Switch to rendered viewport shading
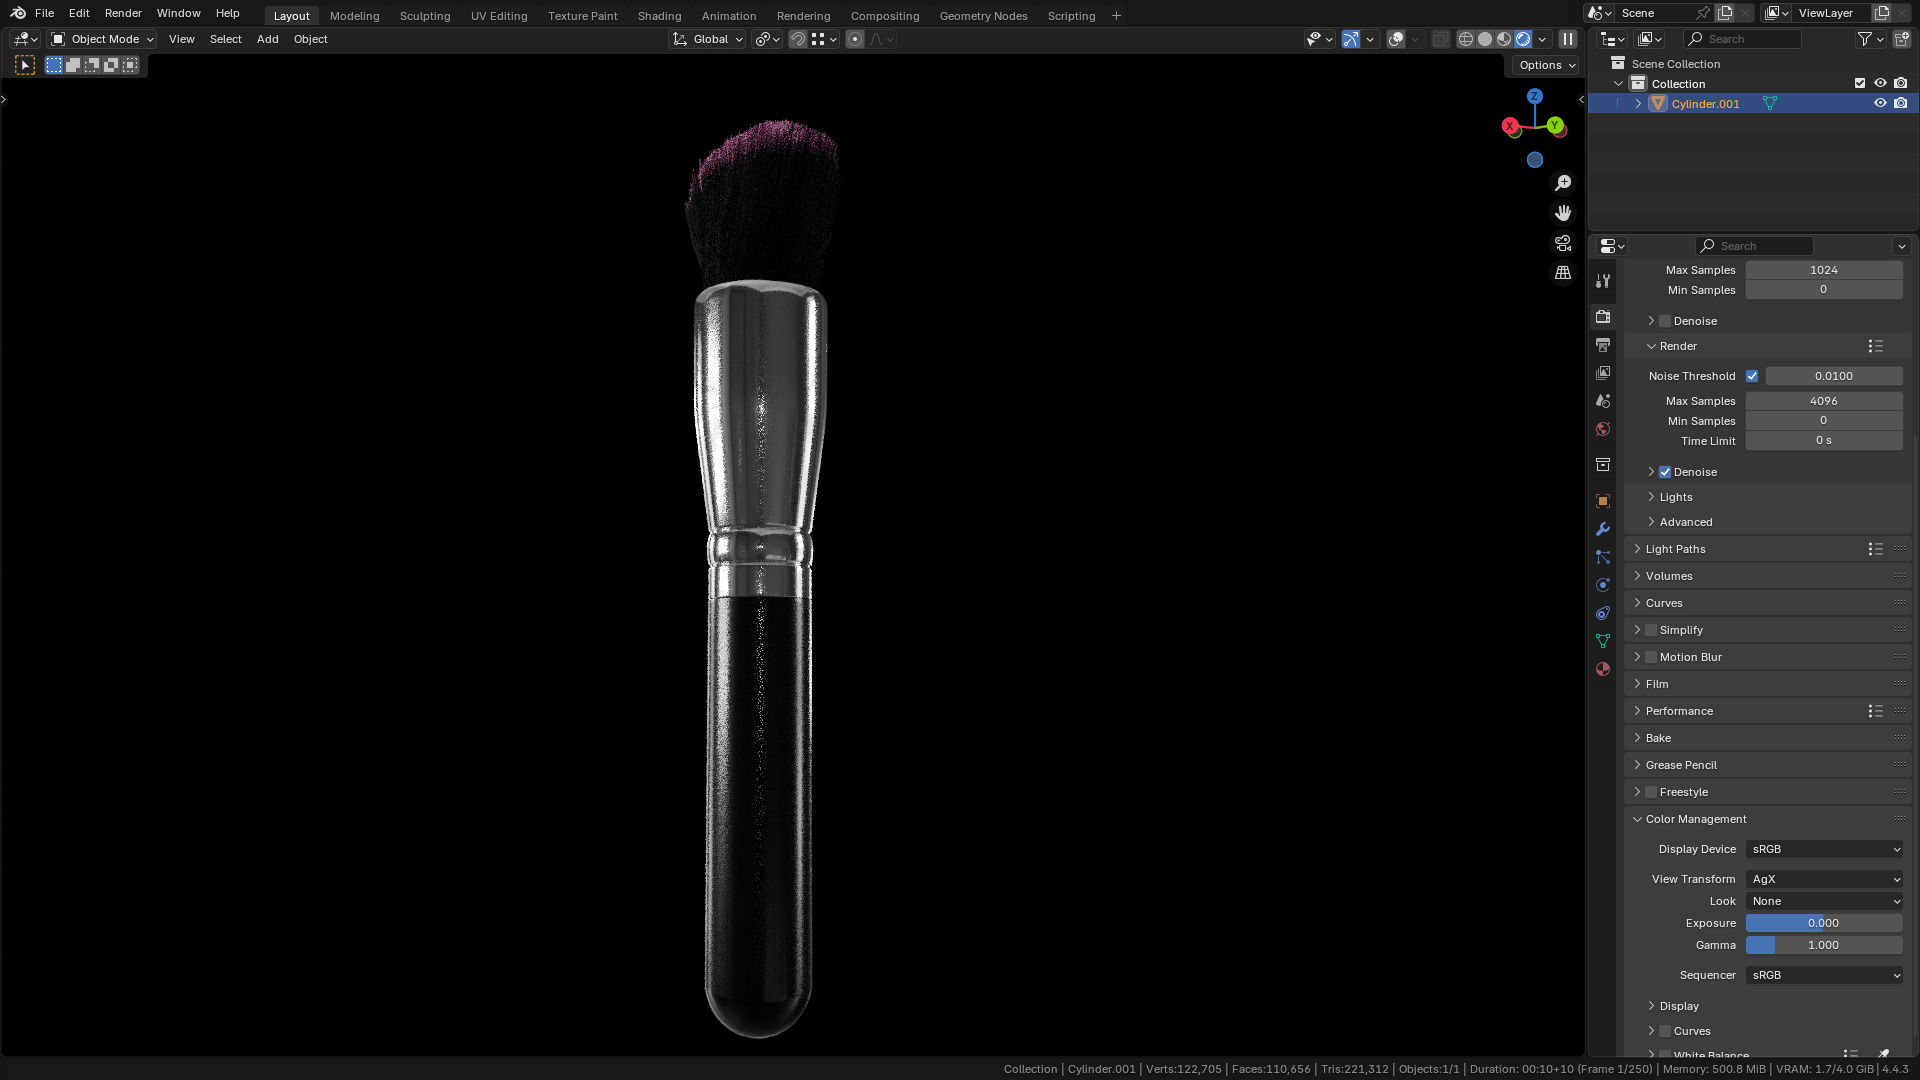 tap(1523, 39)
